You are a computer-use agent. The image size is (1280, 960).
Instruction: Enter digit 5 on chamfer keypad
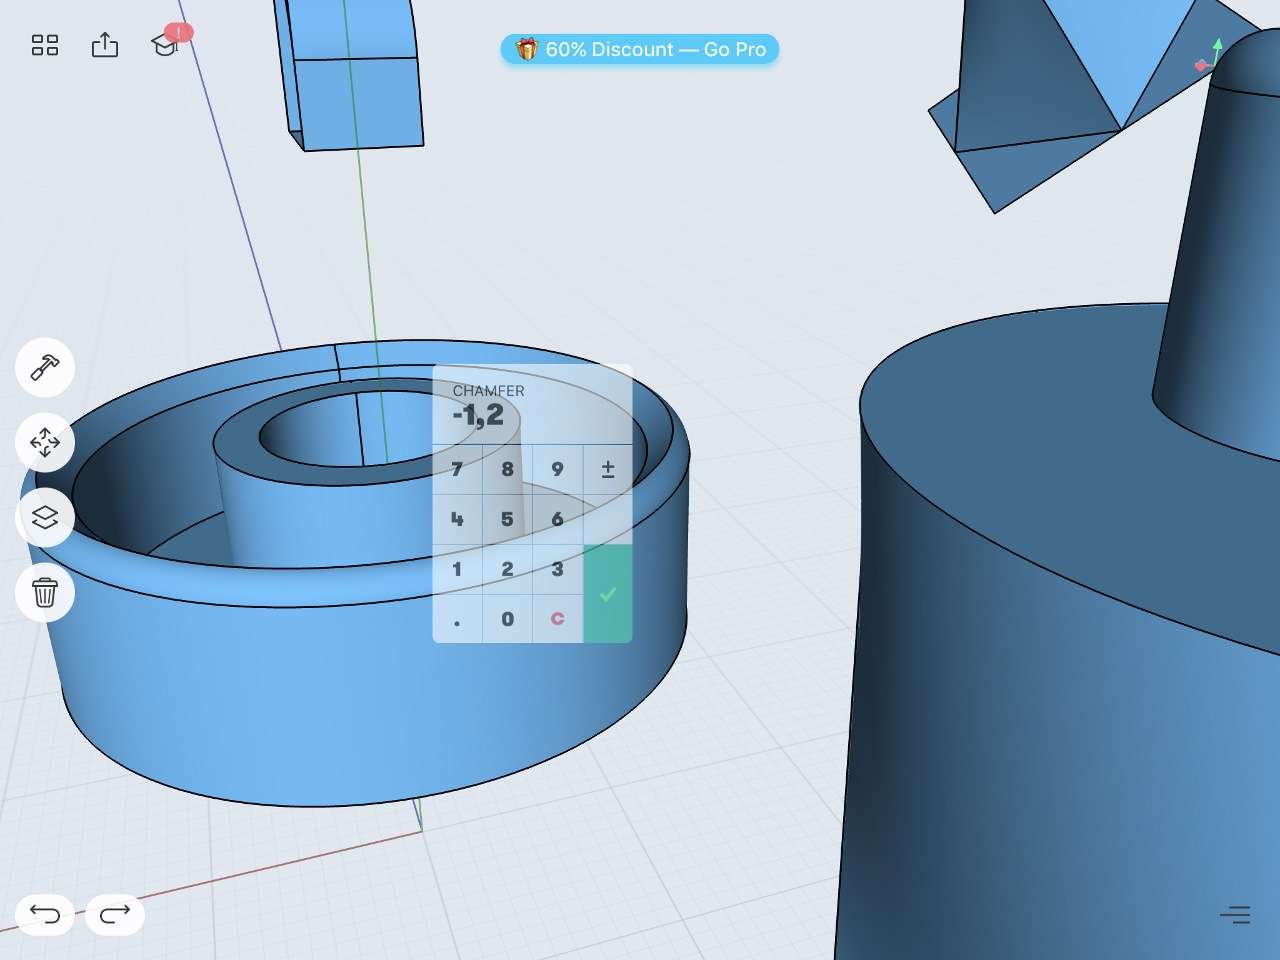click(507, 519)
